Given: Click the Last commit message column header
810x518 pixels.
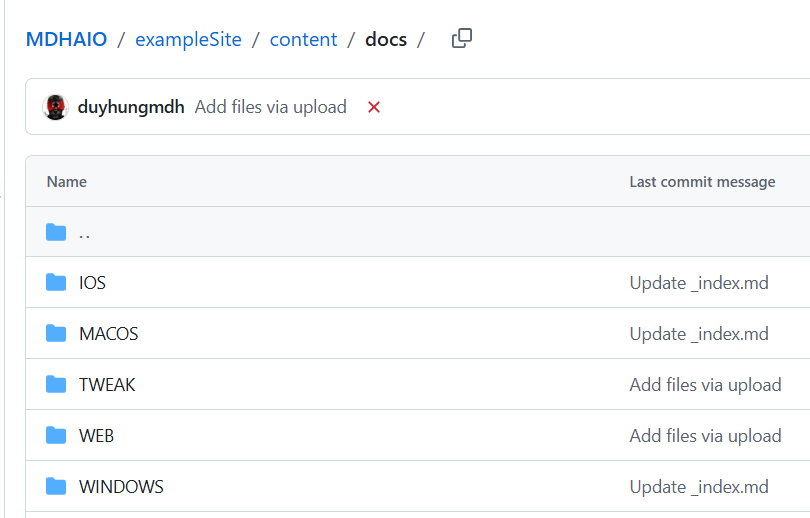Looking at the screenshot, I should click(702, 182).
